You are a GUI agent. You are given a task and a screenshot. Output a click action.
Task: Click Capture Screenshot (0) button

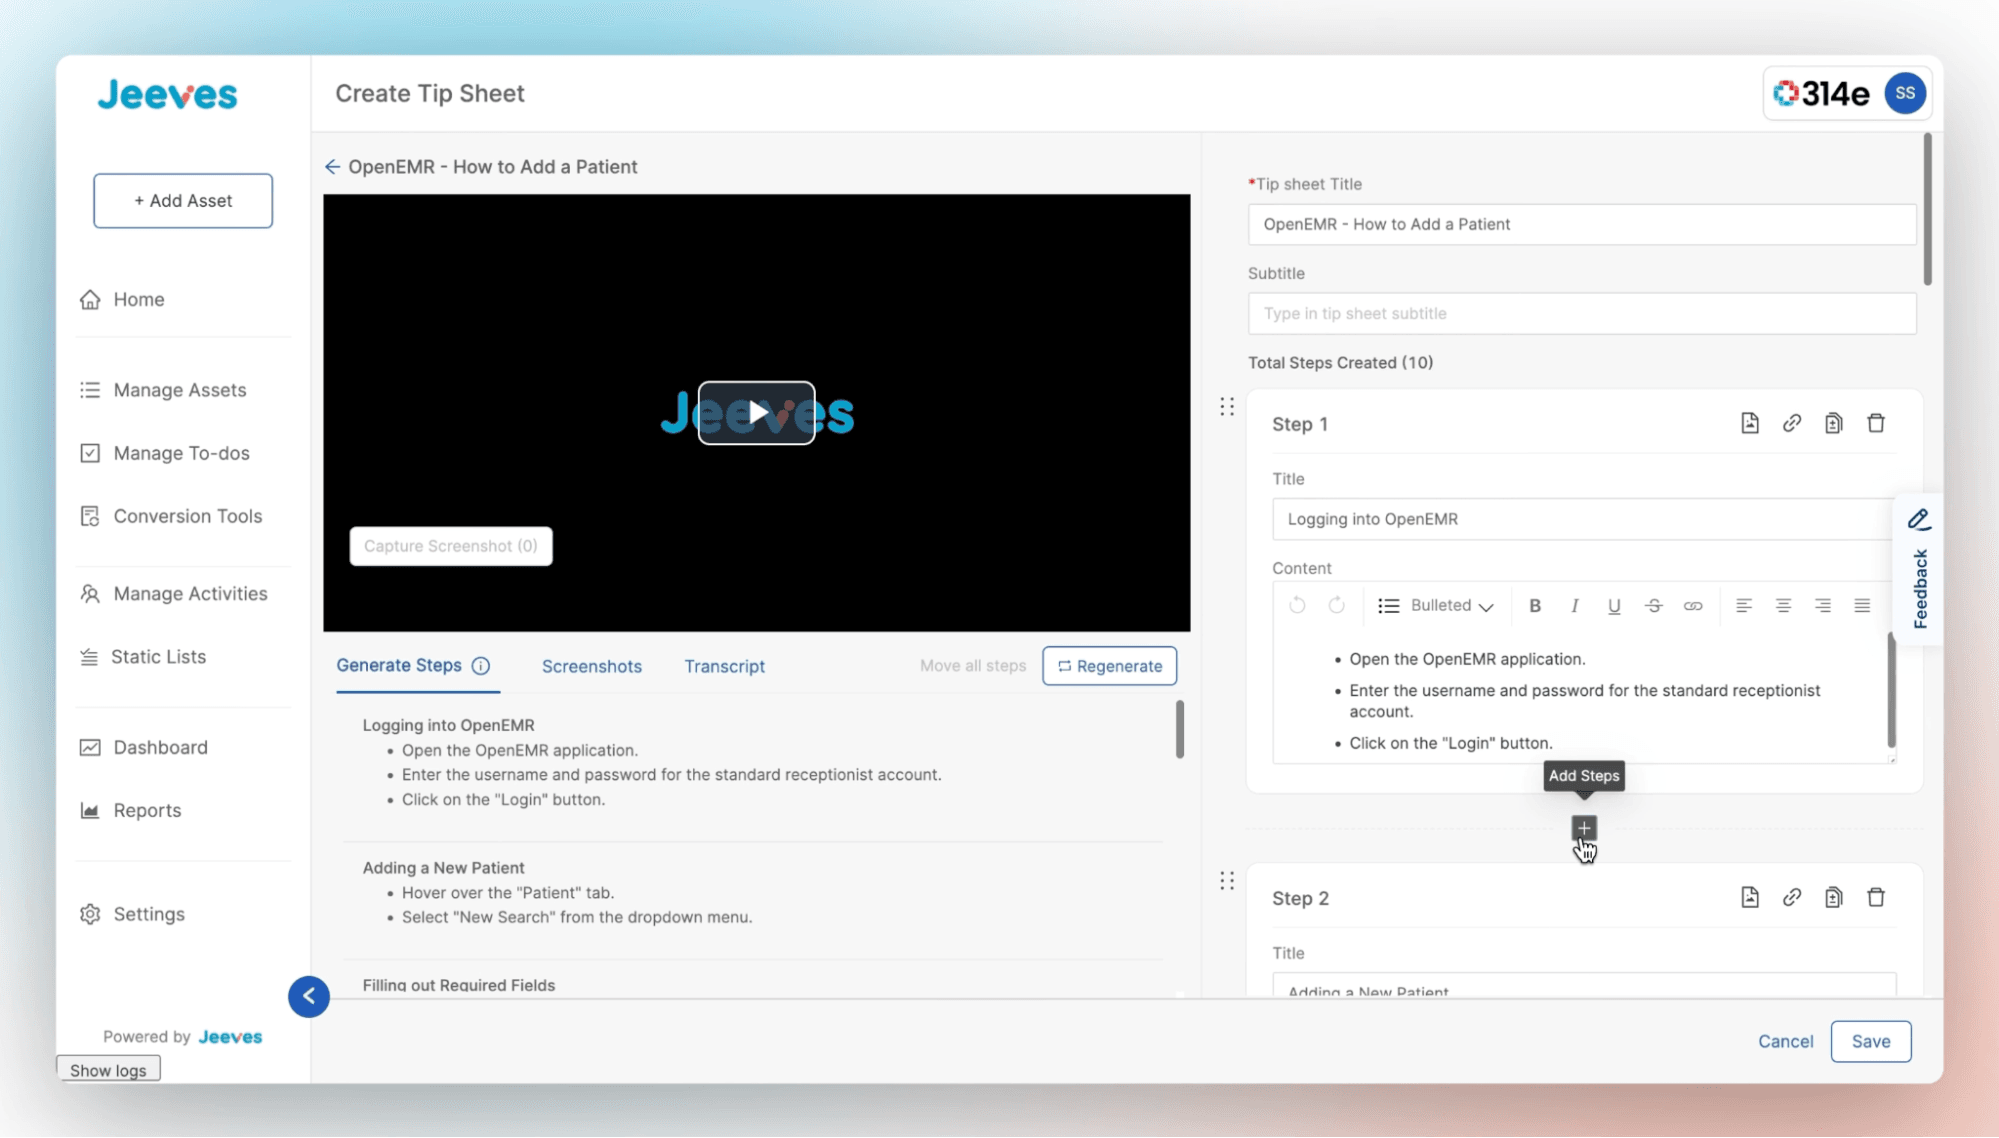coord(451,546)
